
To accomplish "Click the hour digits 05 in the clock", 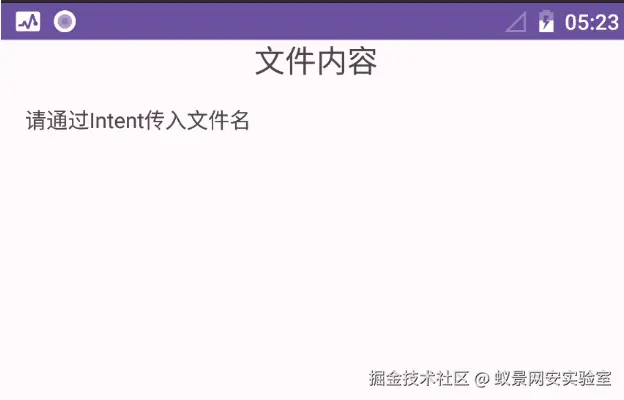I will [576, 22].
